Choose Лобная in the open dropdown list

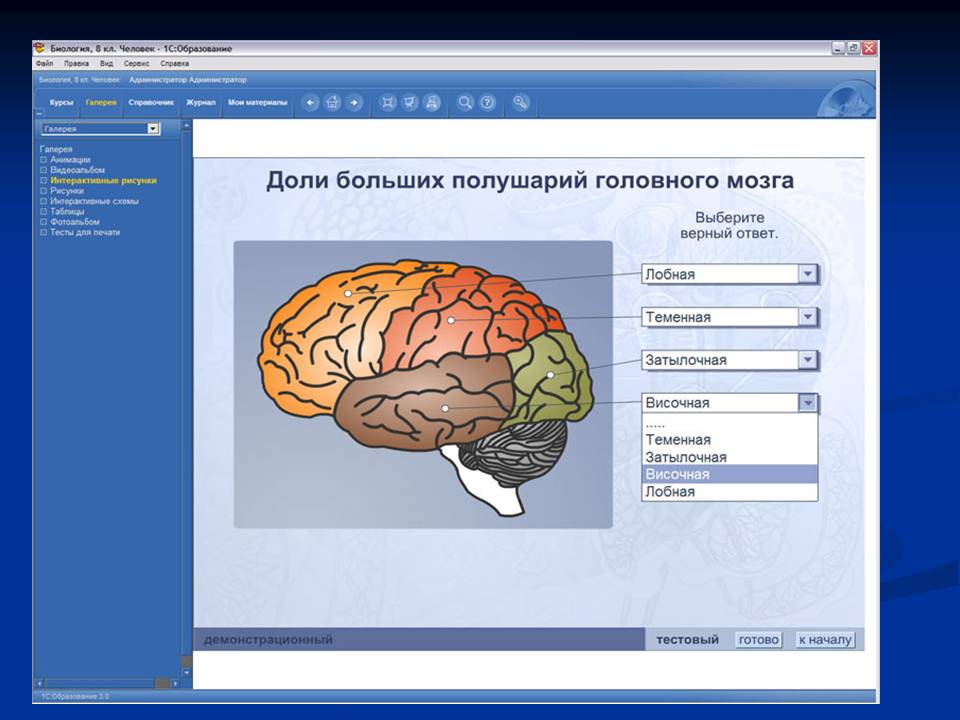click(x=670, y=492)
